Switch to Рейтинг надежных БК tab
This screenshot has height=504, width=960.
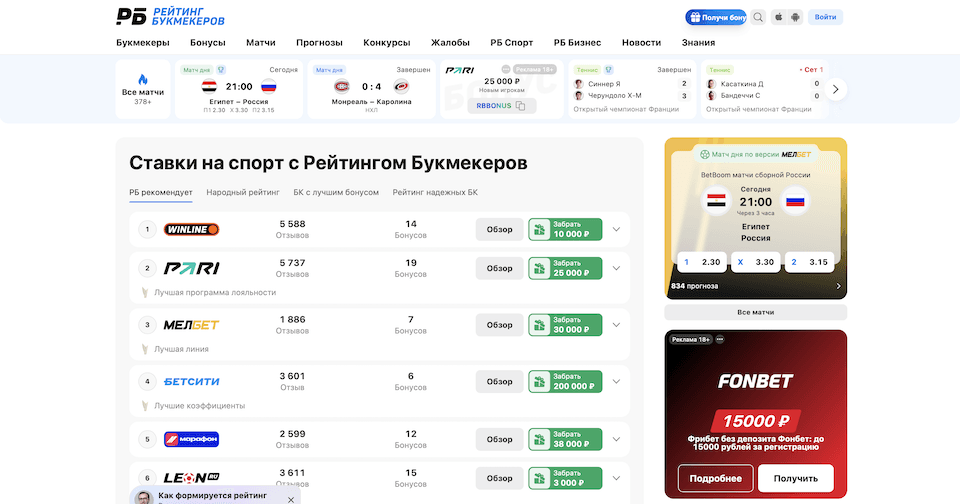pos(435,192)
